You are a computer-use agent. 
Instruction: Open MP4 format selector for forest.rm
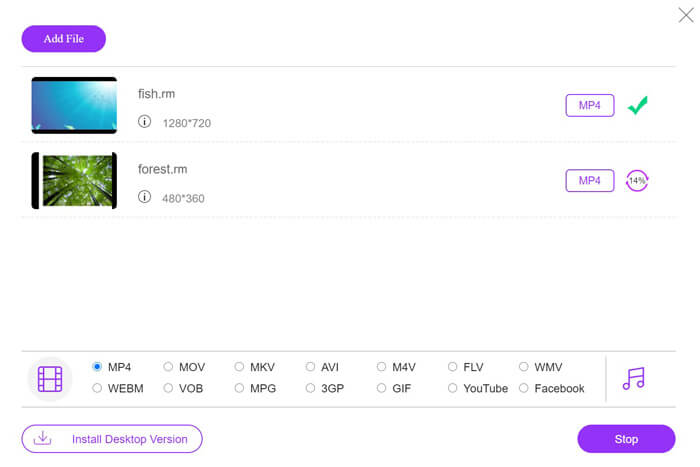[590, 180]
